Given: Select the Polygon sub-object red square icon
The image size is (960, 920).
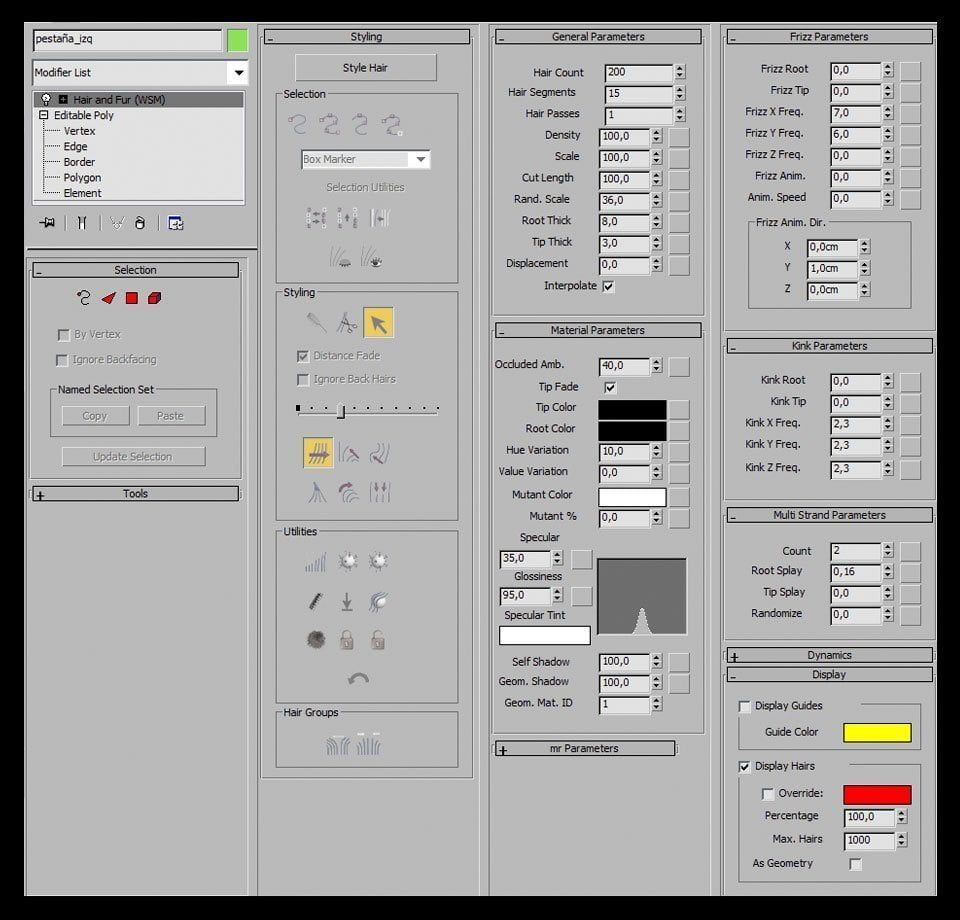Looking at the screenshot, I should point(132,298).
